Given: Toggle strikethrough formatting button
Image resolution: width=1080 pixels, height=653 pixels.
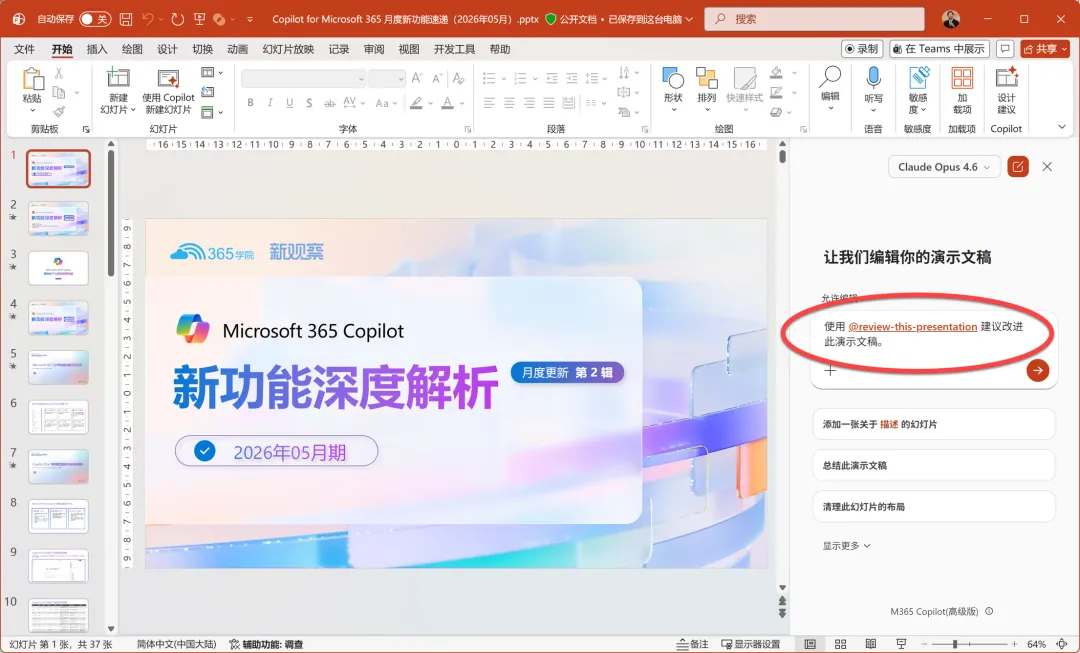Looking at the screenshot, I should pos(330,103).
